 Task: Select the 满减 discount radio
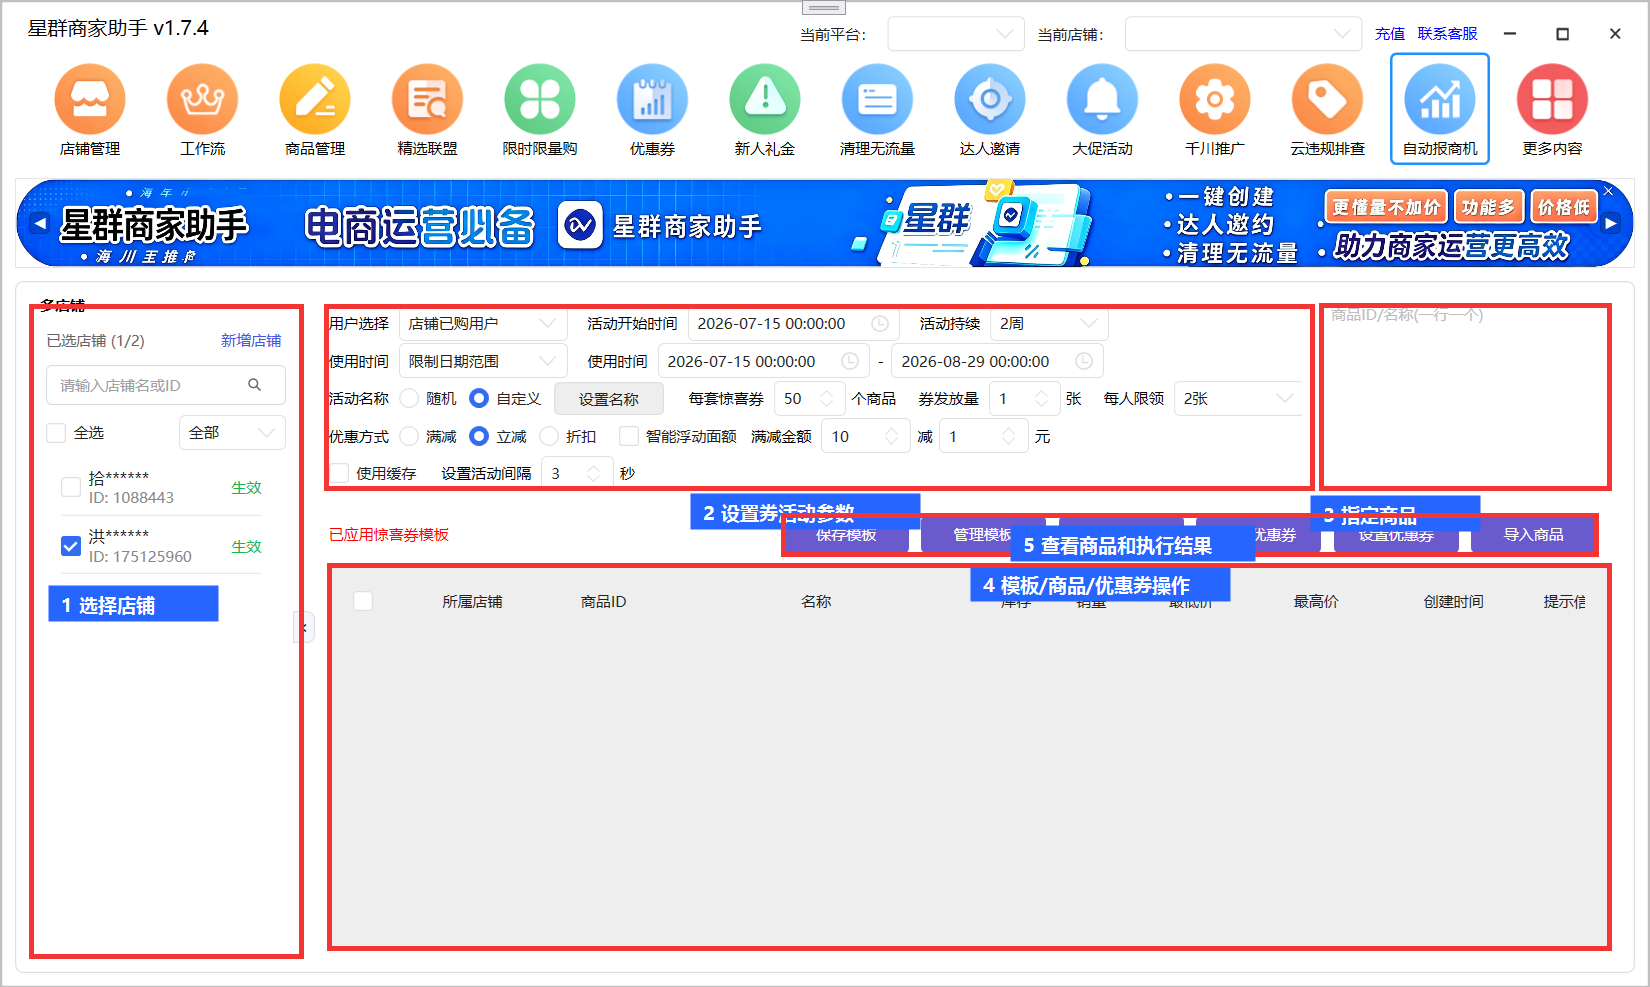[409, 436]
